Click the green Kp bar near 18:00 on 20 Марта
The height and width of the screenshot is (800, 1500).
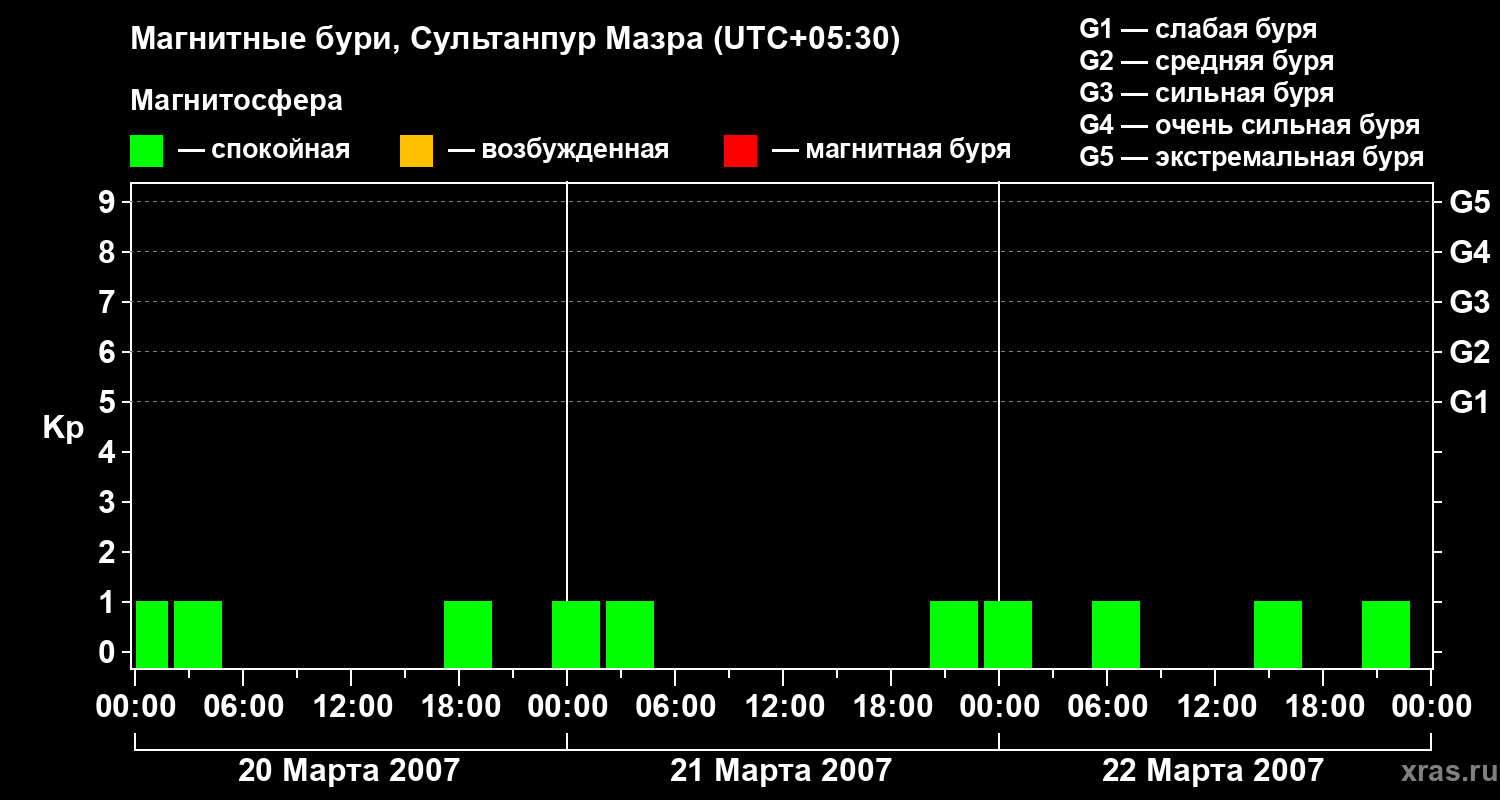click(468, 634)
